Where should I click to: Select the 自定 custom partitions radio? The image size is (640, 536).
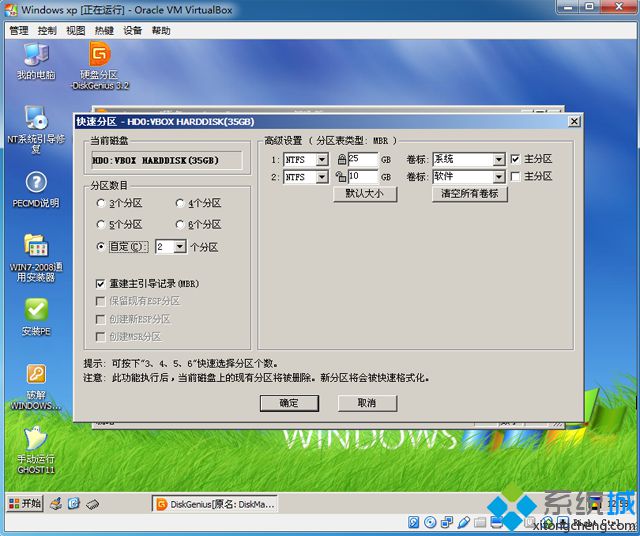[101, 247]
